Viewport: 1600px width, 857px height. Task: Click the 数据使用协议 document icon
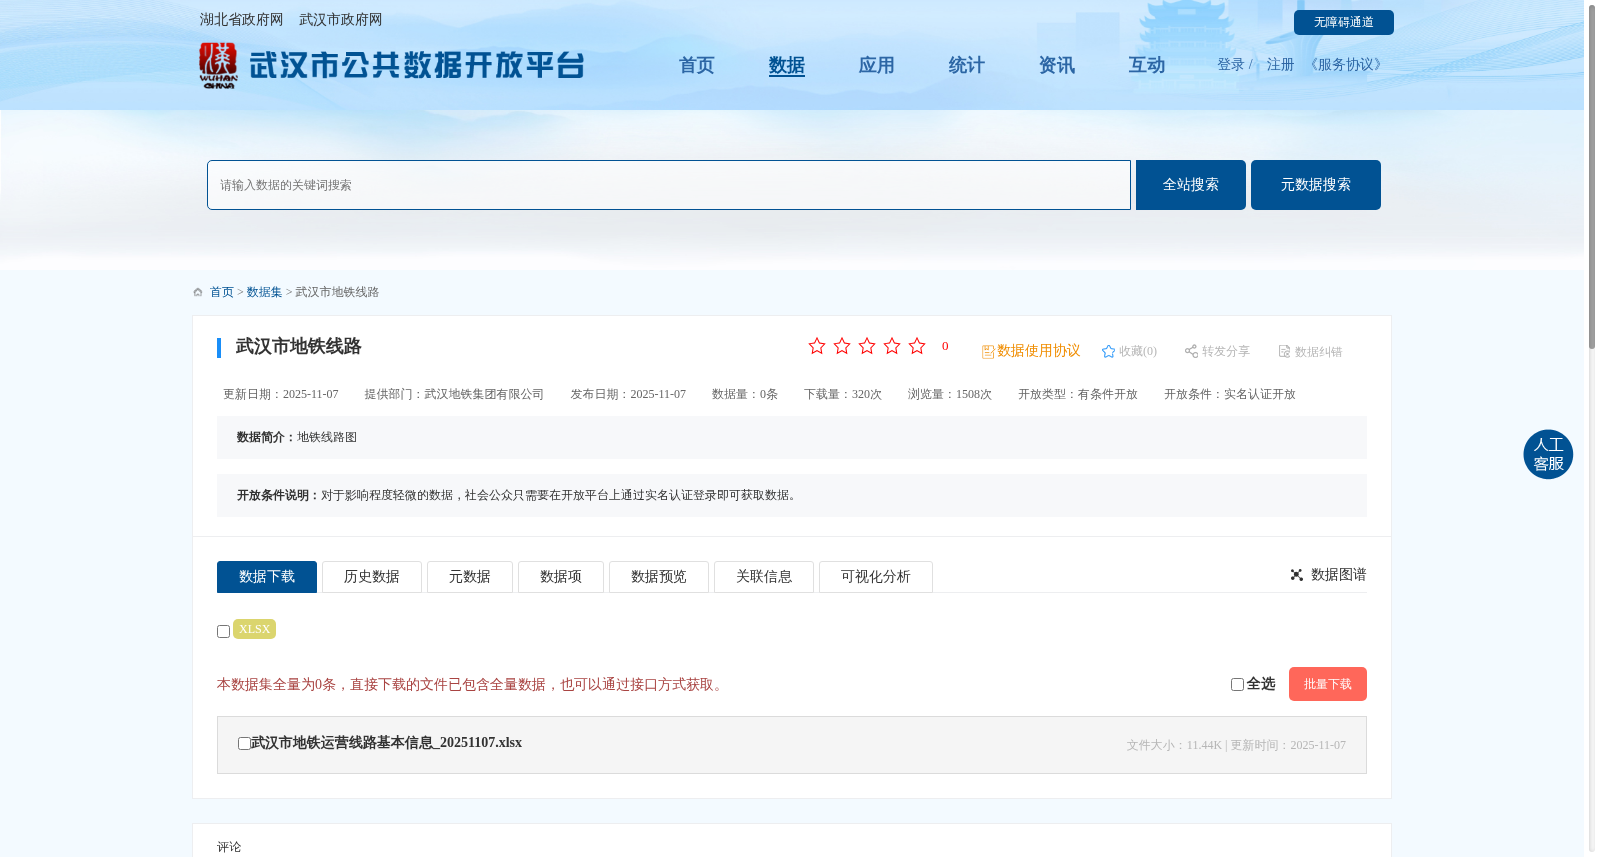(988, 352)
